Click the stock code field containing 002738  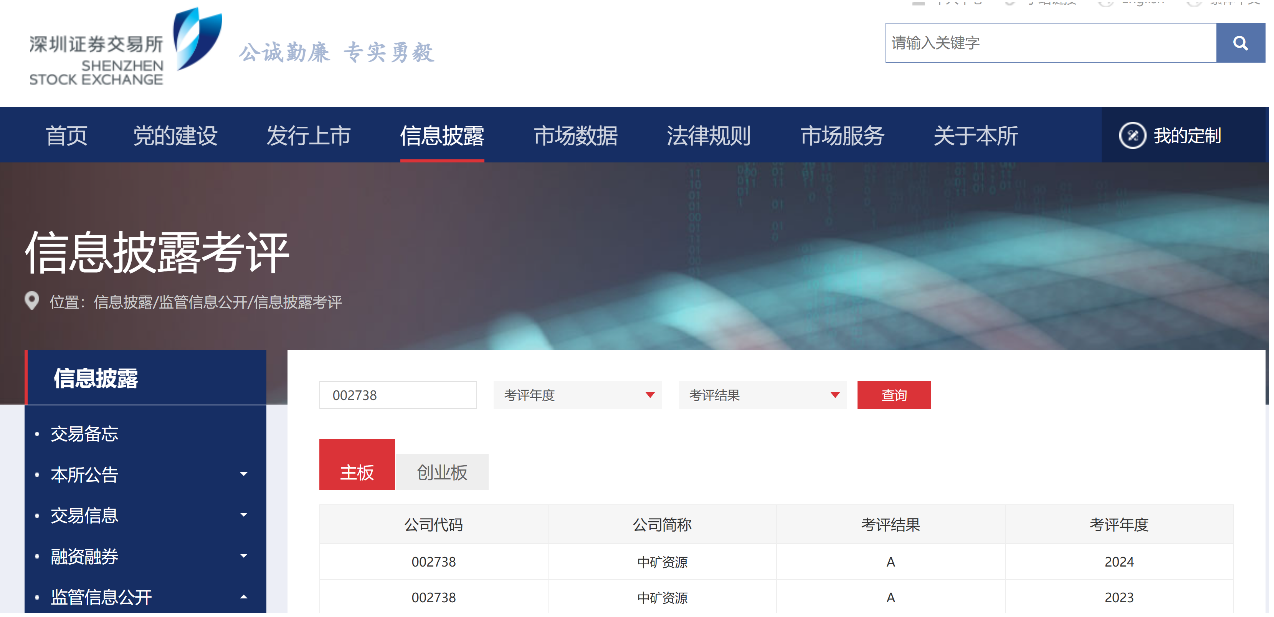pyautogui.click(x=397, y=394)
